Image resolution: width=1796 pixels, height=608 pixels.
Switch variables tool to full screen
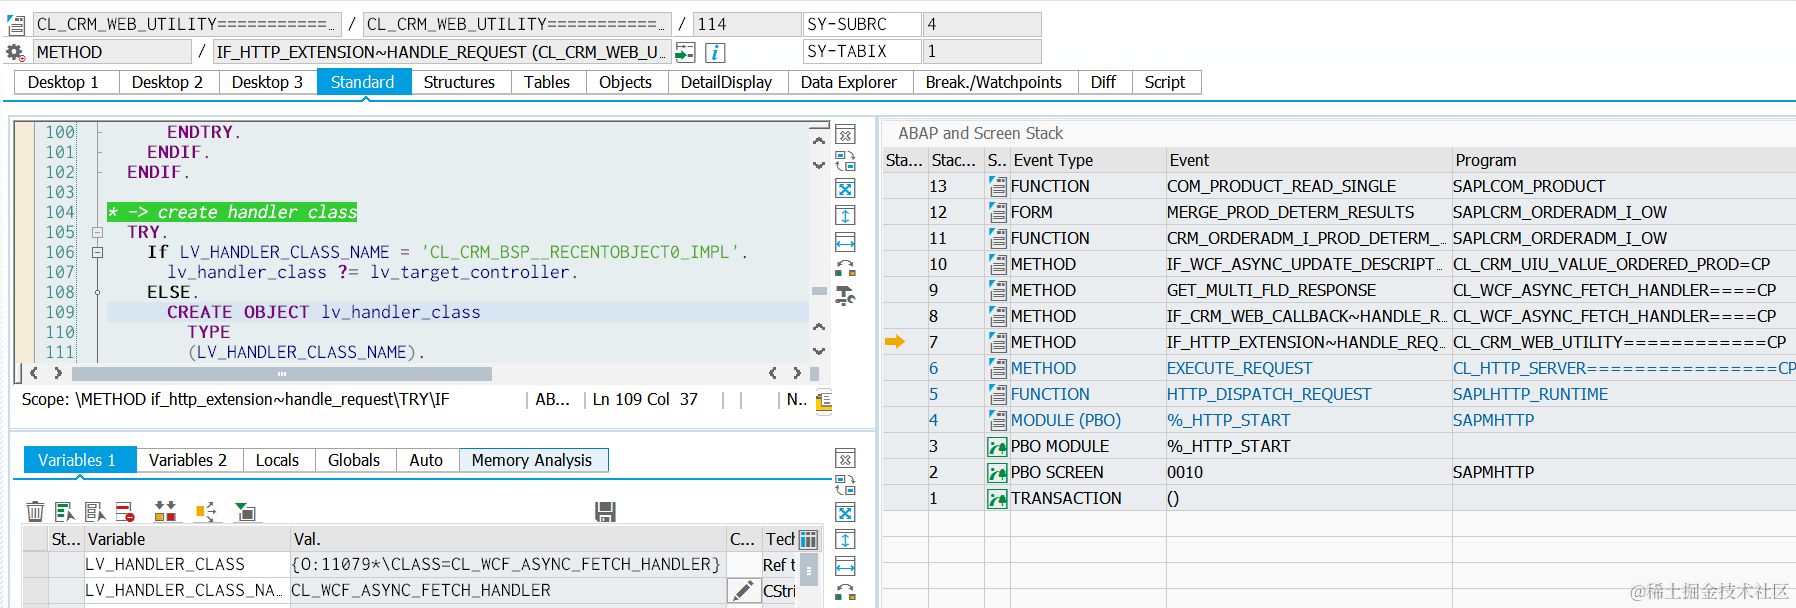pyautogui.click(x=845, y=513)
